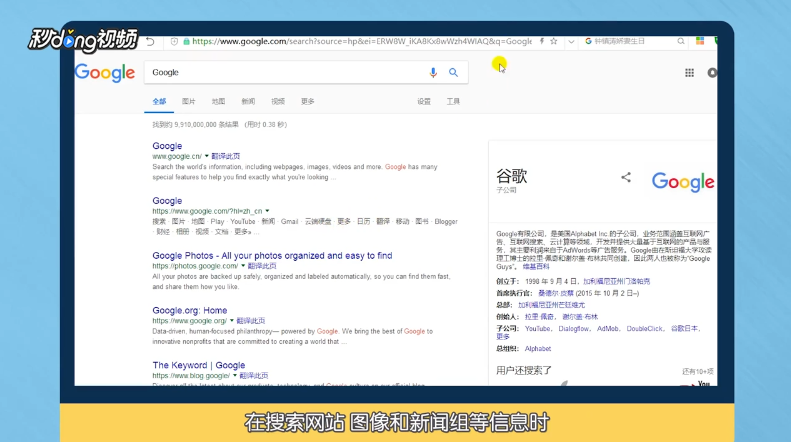Click 翻译此页 for blog.google result
Image resolution: width=791 pixels, height=442 pixels.
[x=254, y=375]
